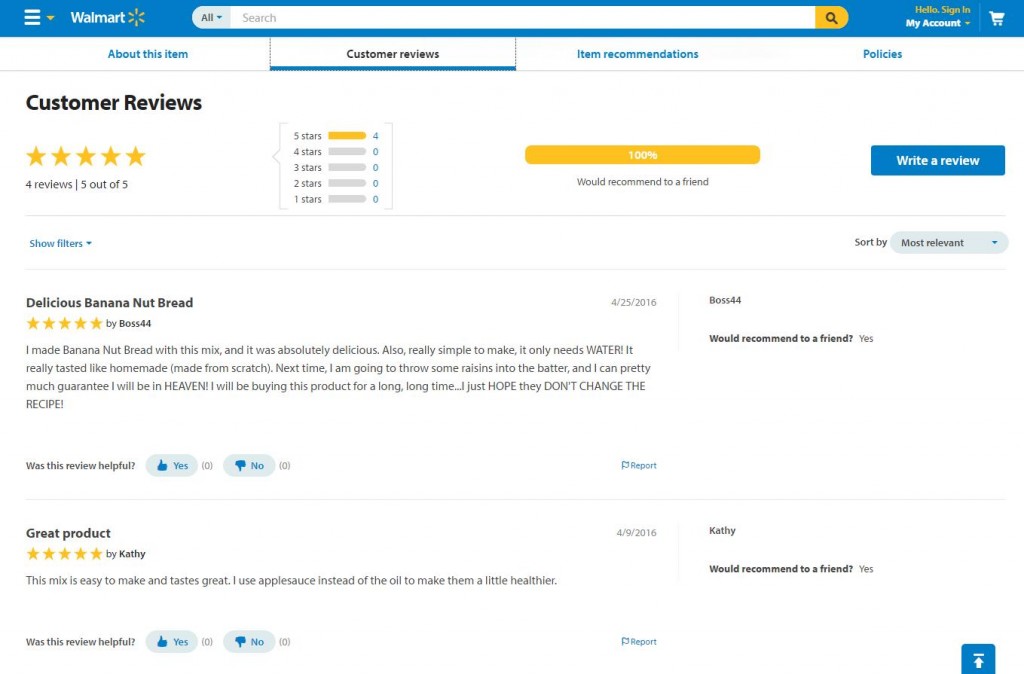1024x674 pixels.
Task: Select the search magnifier icon
Action: [x=833, y=17]
